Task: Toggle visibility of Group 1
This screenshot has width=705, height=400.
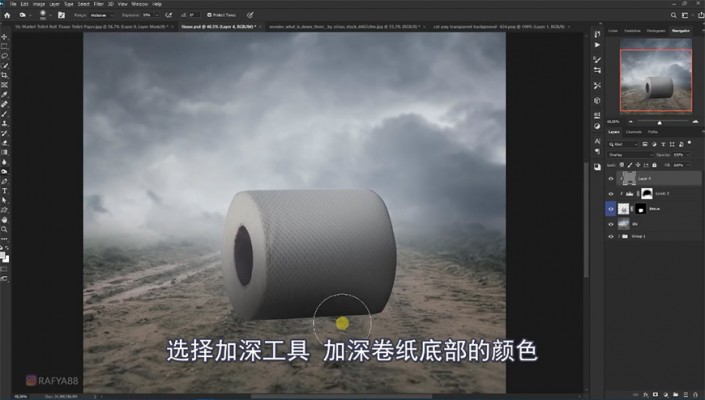Action: point(611,236)
